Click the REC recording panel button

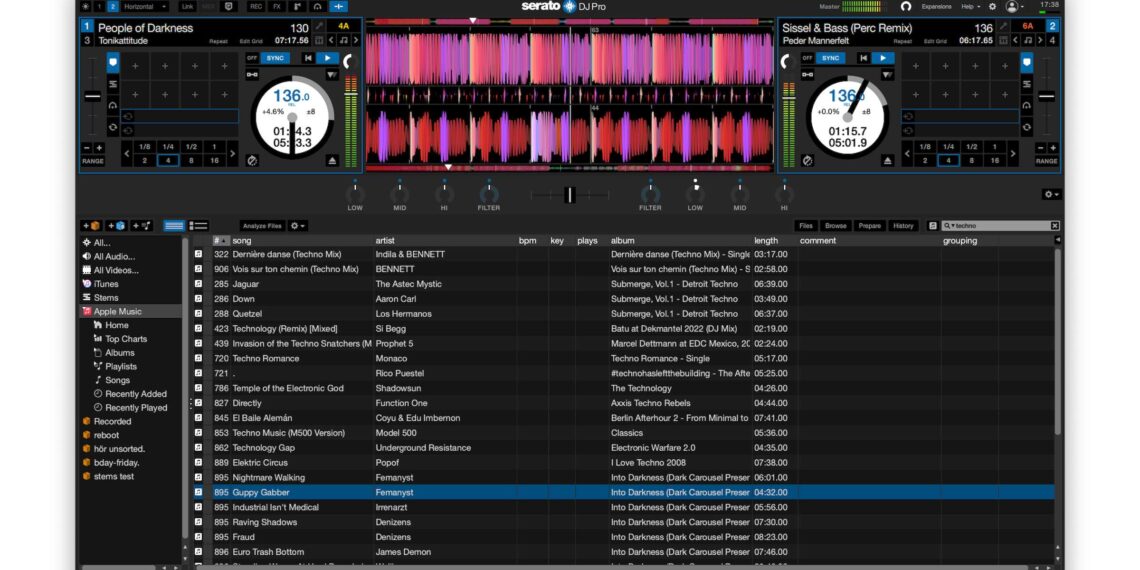click(256, 6)
